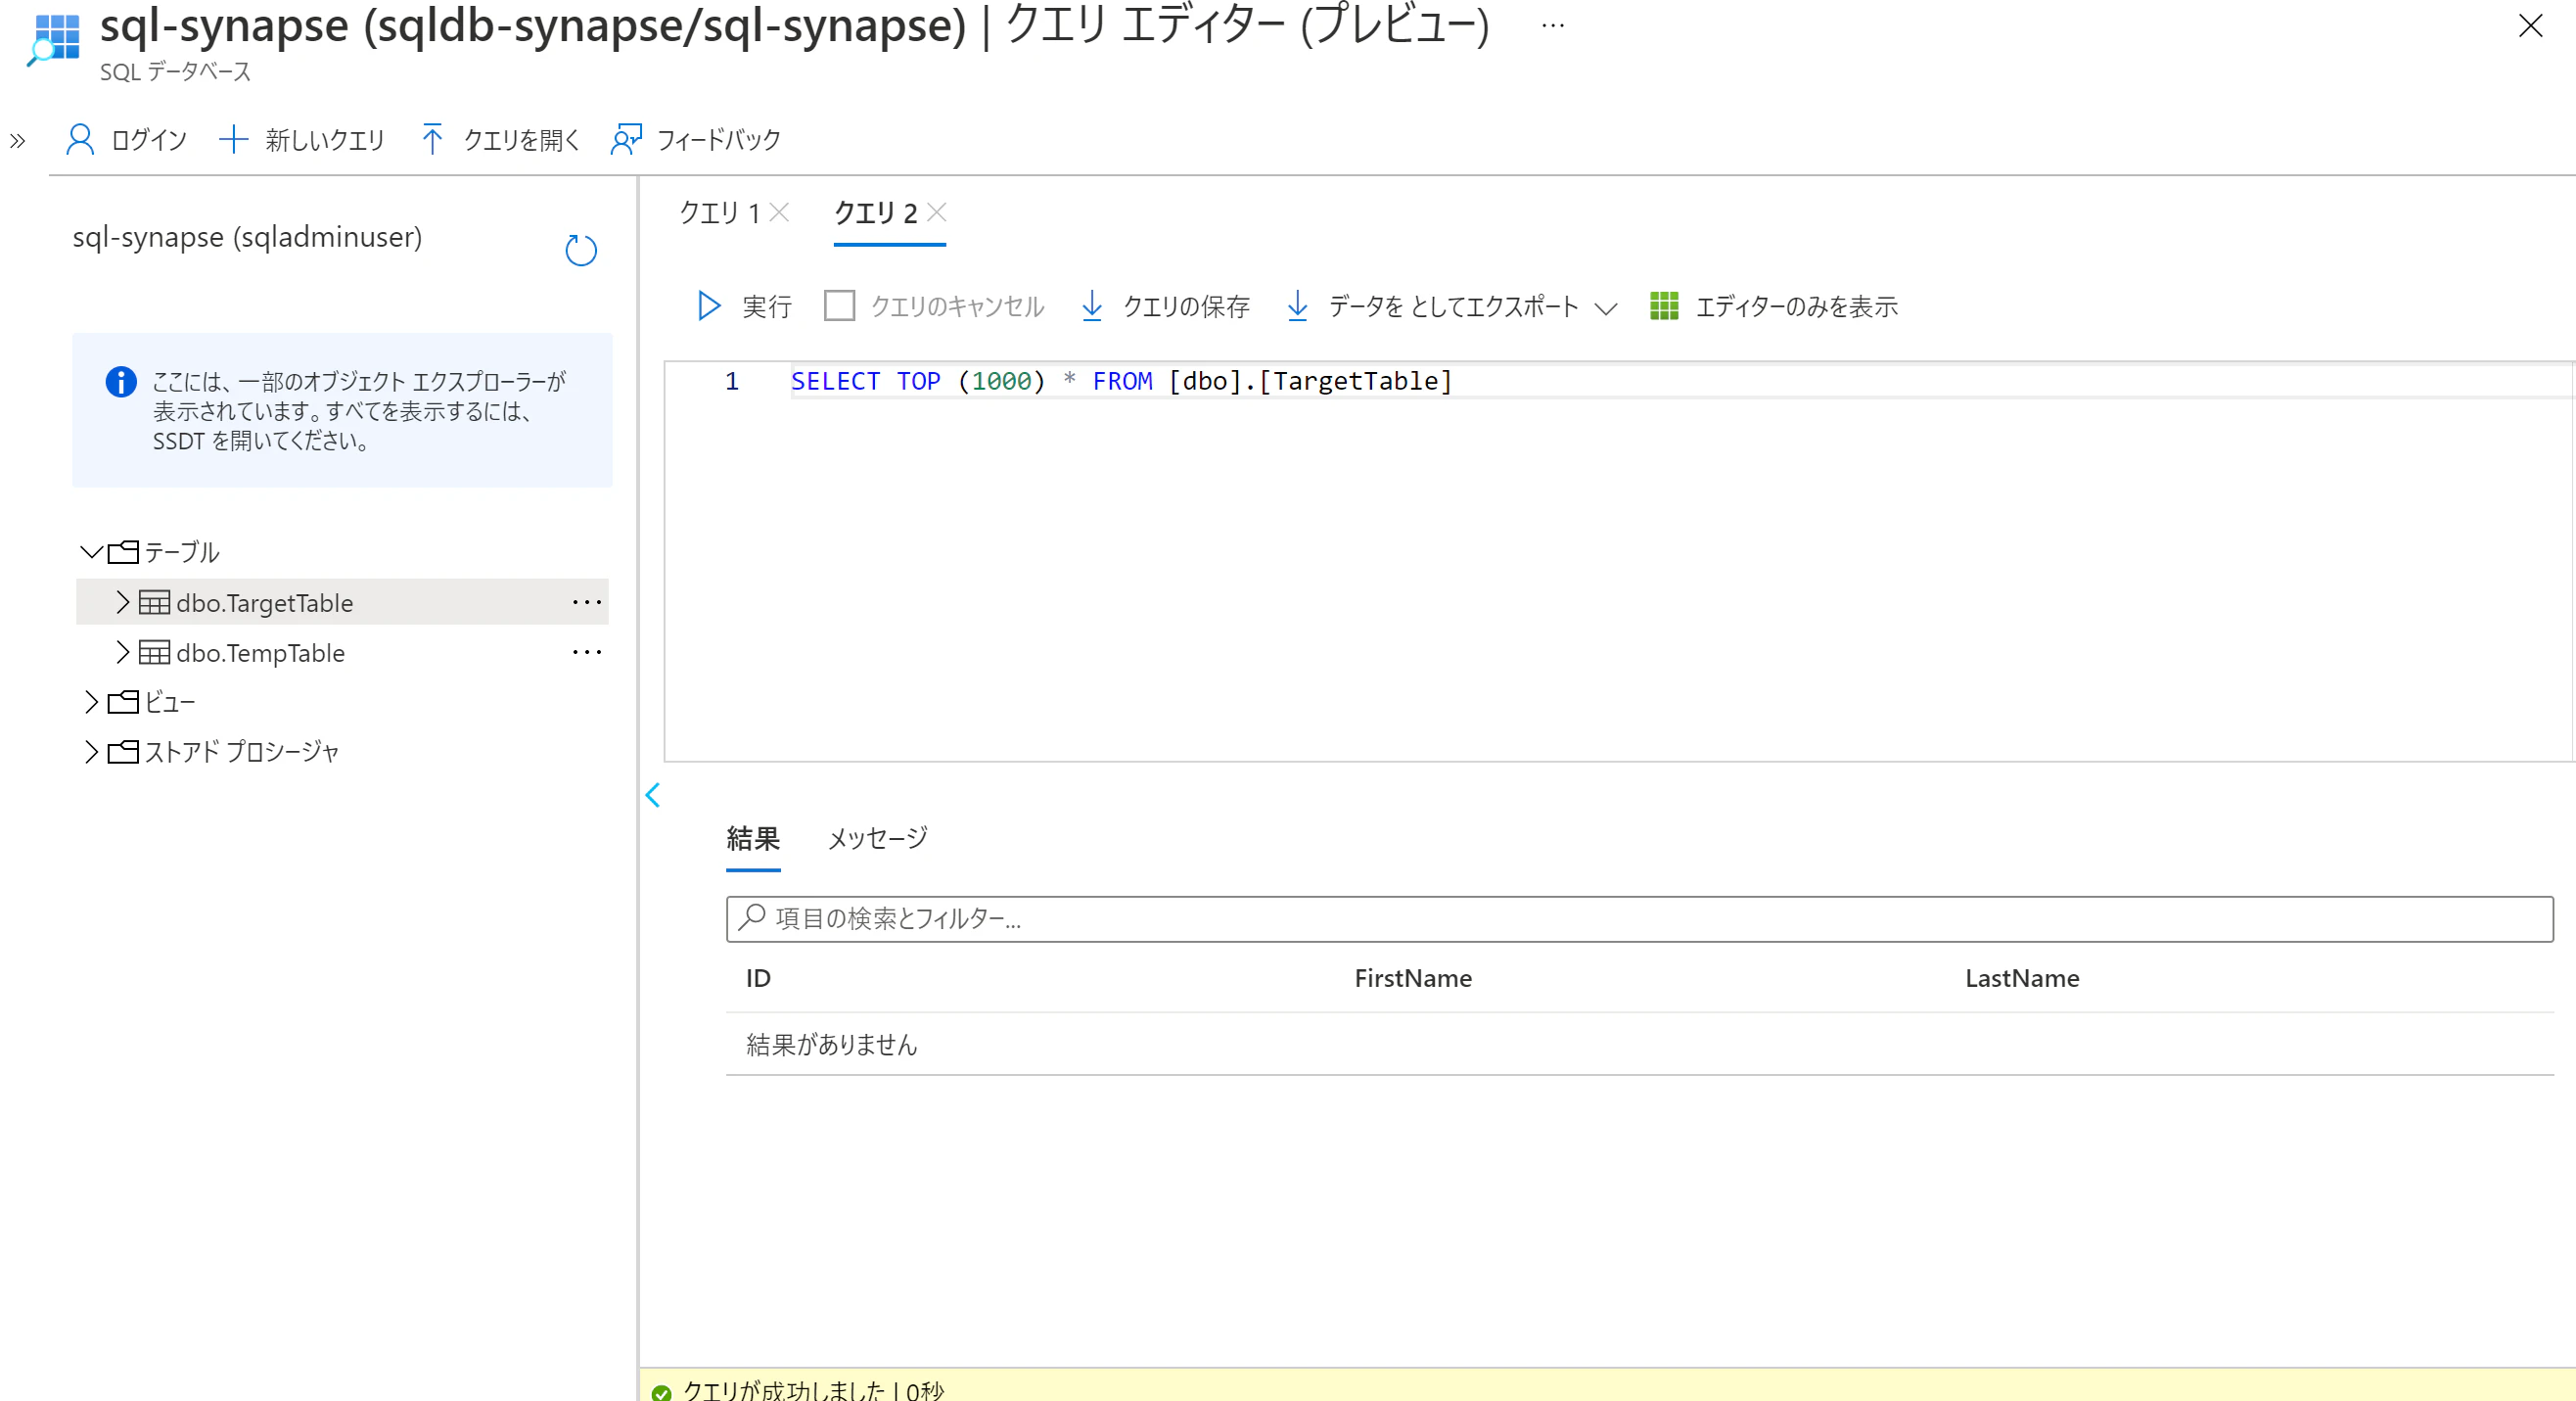Expand the left navigation menu chevrons
Image resolution: width=2576 pixels, height=1401 pixels.
17,141
